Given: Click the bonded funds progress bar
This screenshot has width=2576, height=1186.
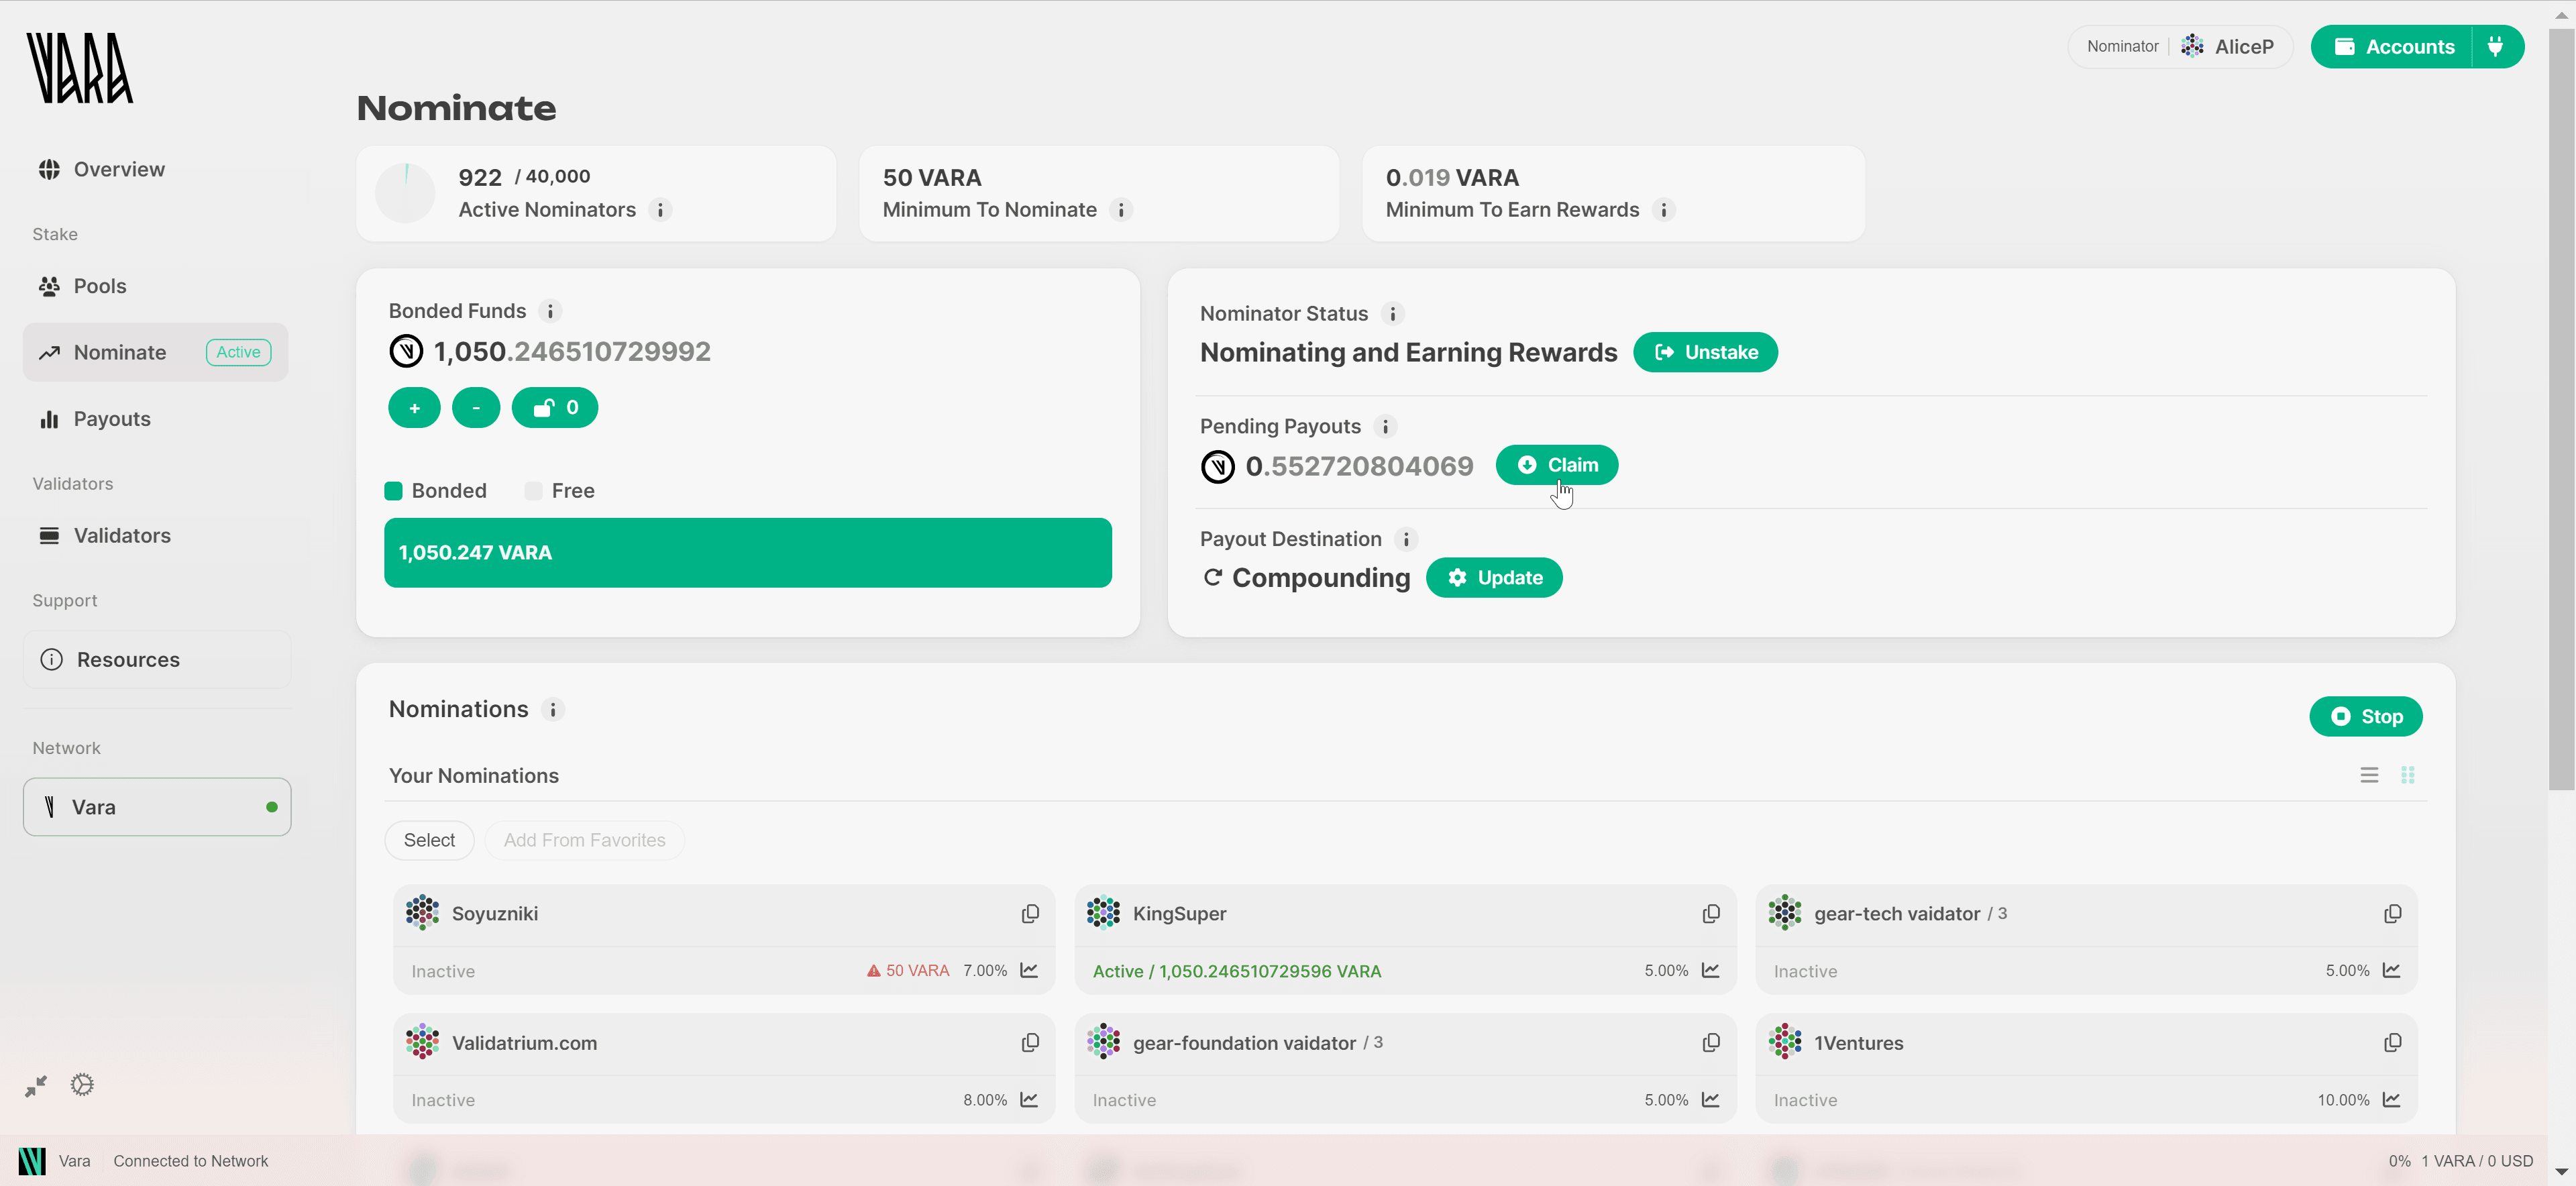Looking at the screenshot, I should (x=748, y=552).
